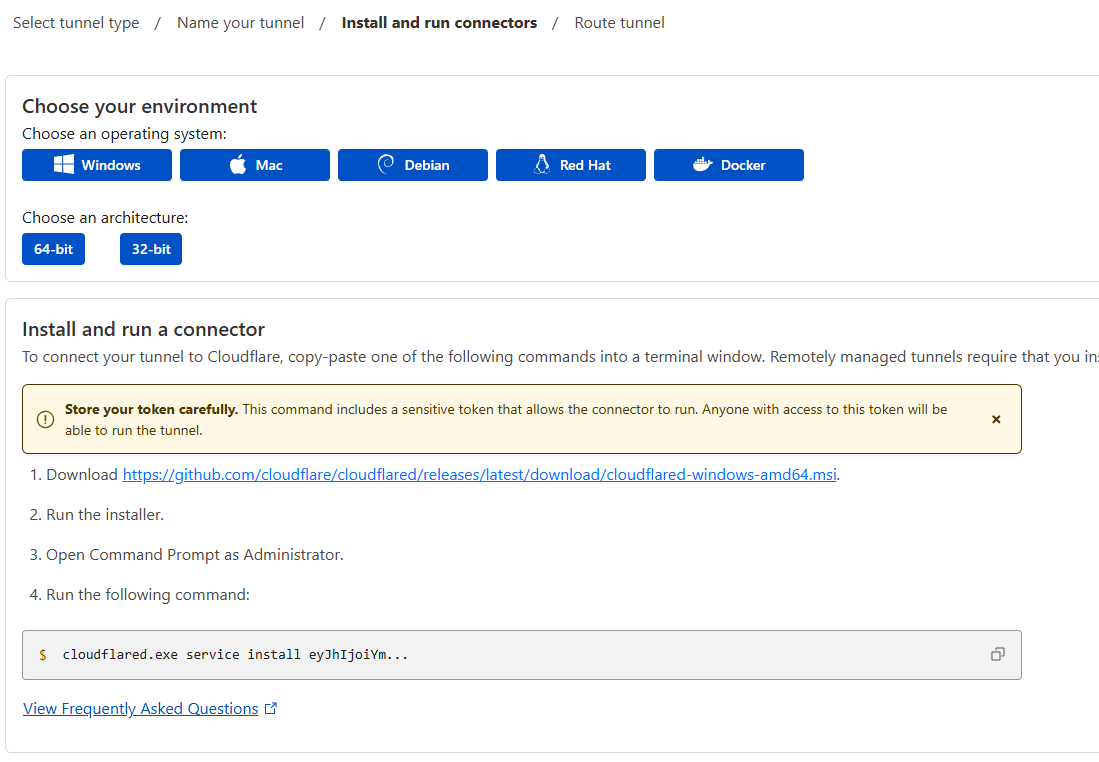Pick the Debian environment button
The image size is (1099, 762).
413,165
